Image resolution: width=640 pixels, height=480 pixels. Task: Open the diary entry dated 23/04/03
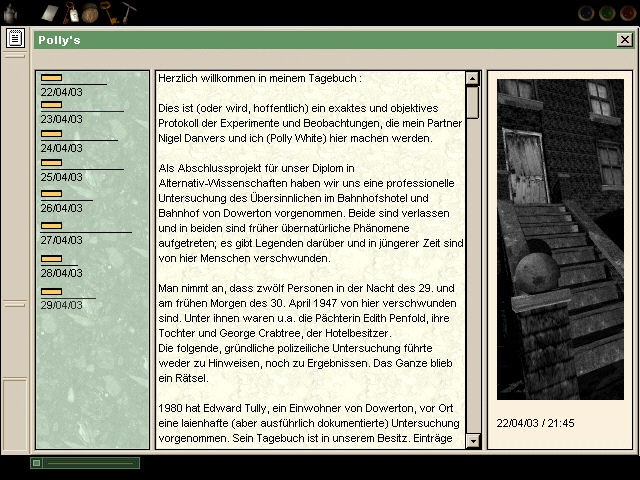pos(61,119)
